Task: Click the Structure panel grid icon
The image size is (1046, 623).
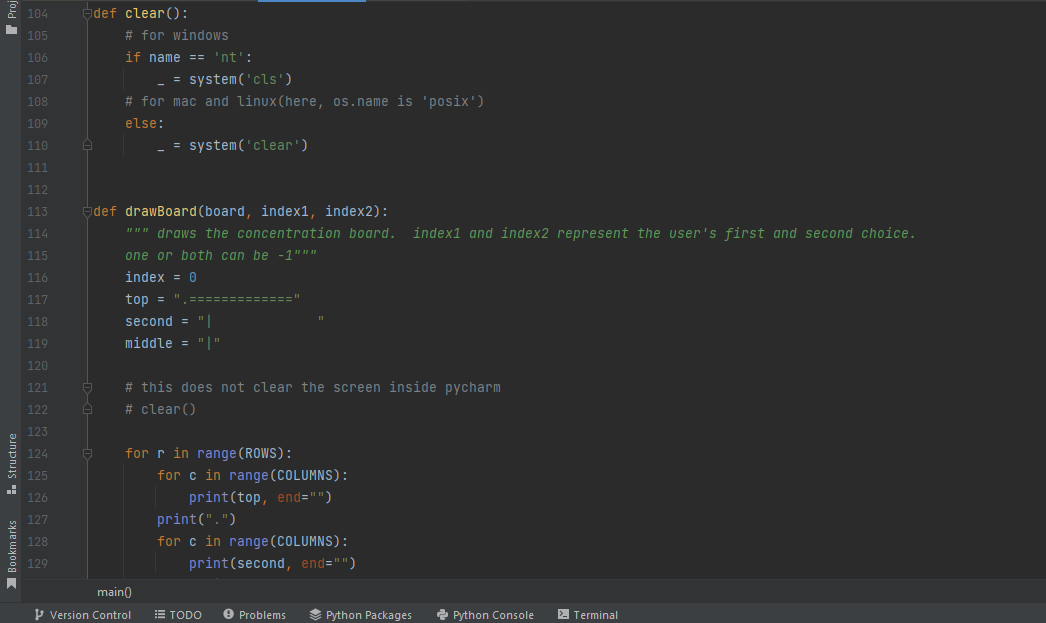Action: point(11,490)
